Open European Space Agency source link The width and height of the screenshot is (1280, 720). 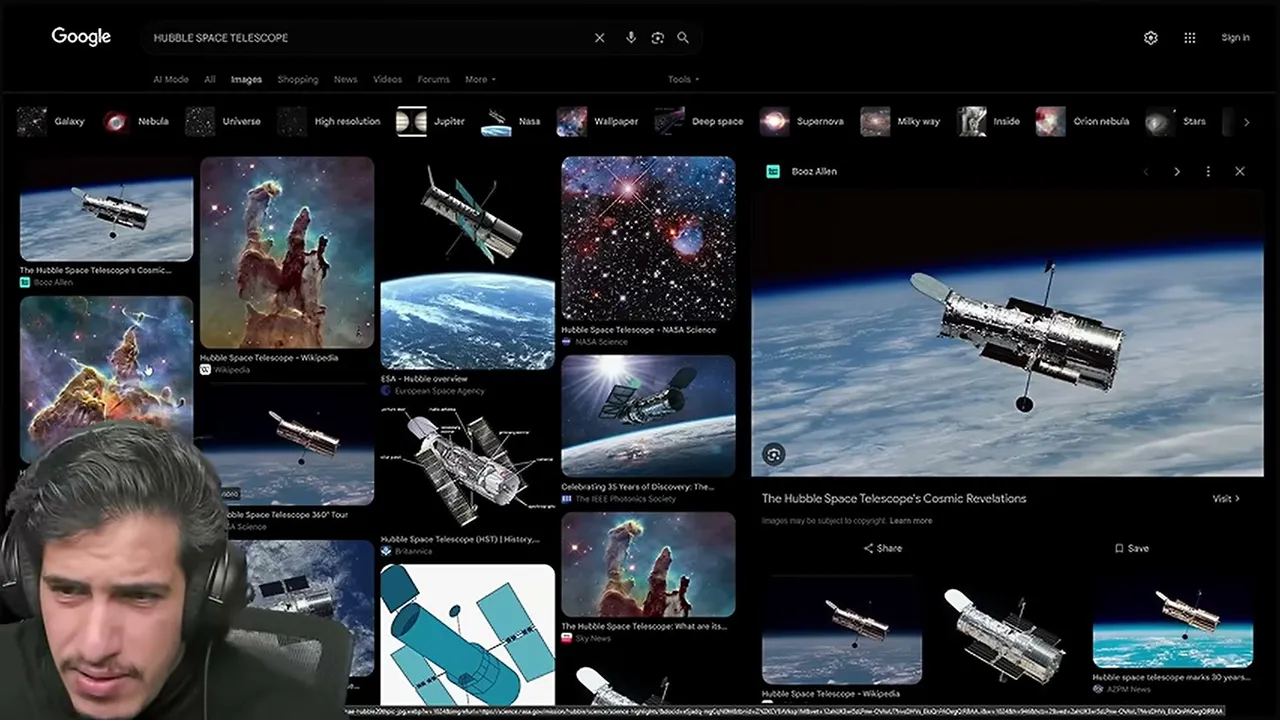click(x=433, y=391)
